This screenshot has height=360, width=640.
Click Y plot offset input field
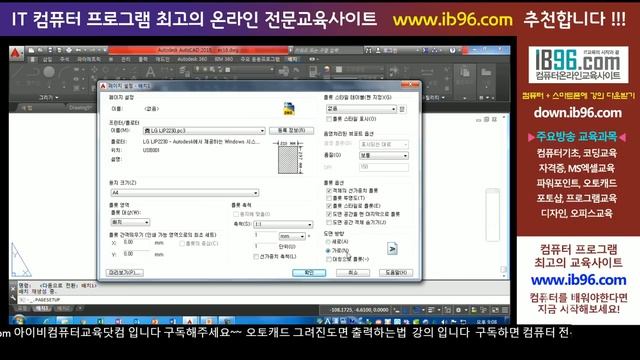click(x=136, y=254)
